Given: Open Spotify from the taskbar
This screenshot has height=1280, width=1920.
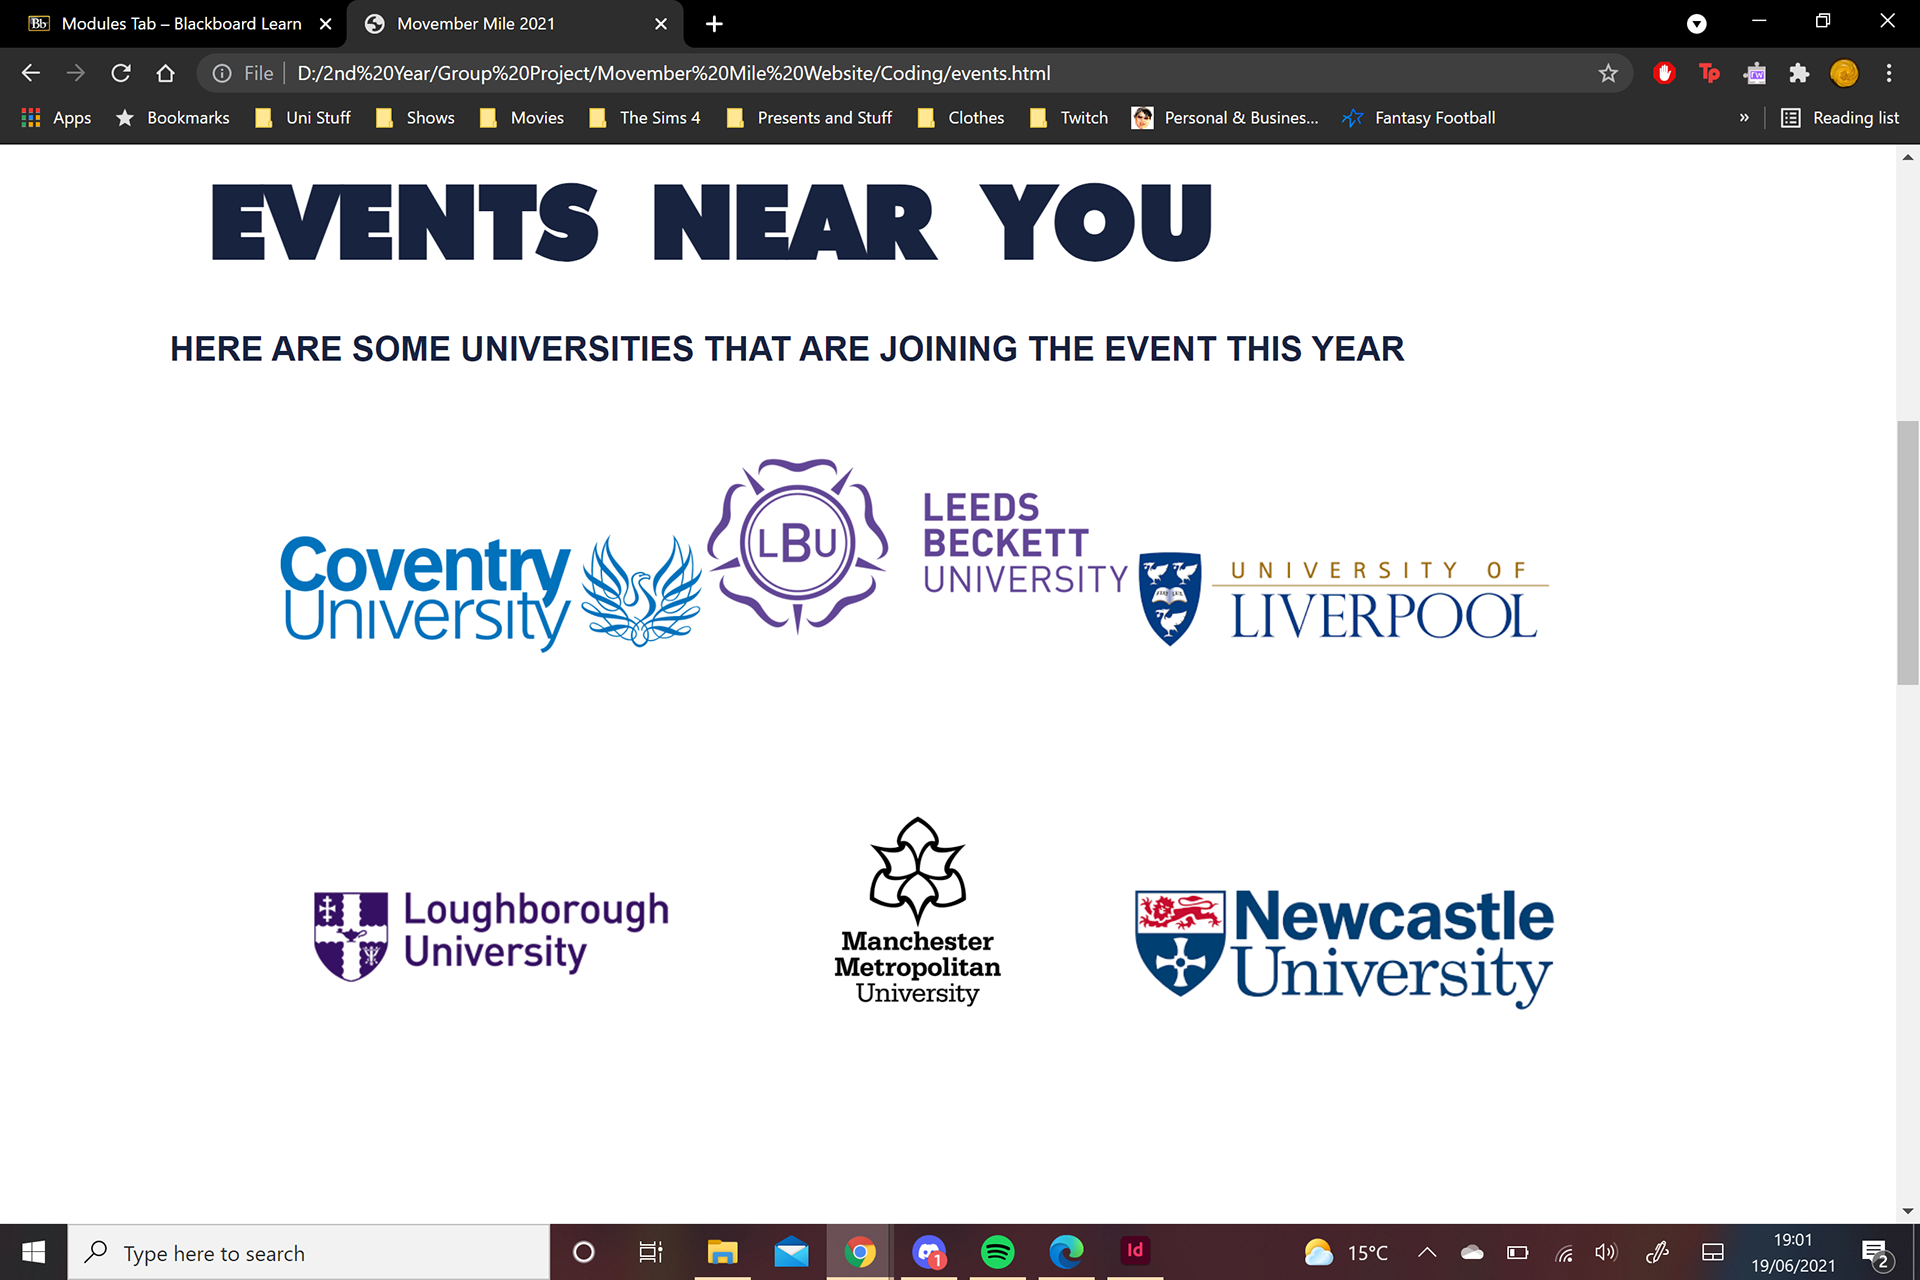Looking at the screenshot, I should (x=998, y=1252).
